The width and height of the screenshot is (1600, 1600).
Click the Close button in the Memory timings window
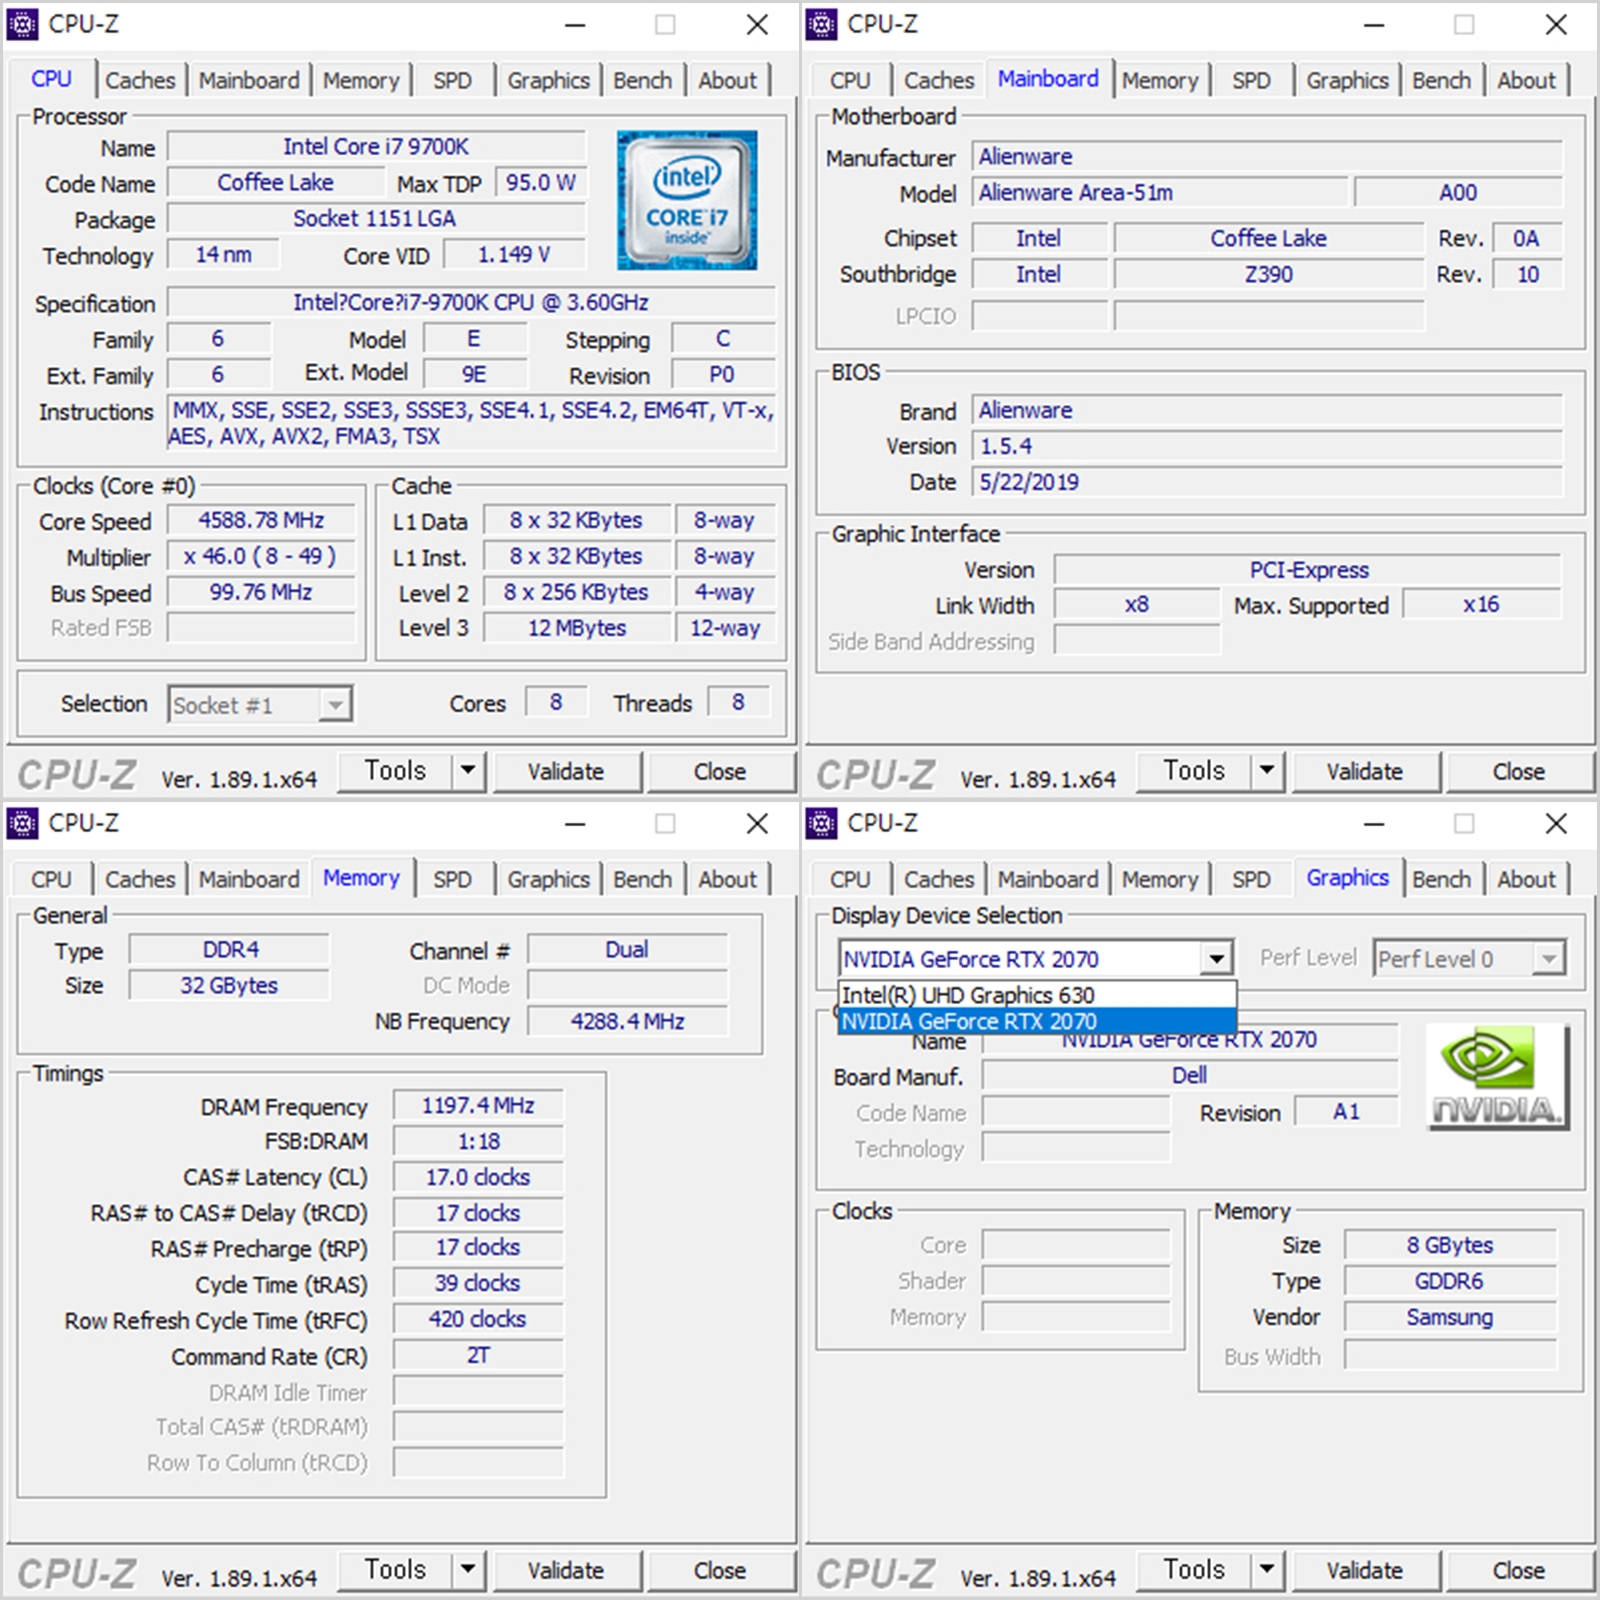point(720,1570)
